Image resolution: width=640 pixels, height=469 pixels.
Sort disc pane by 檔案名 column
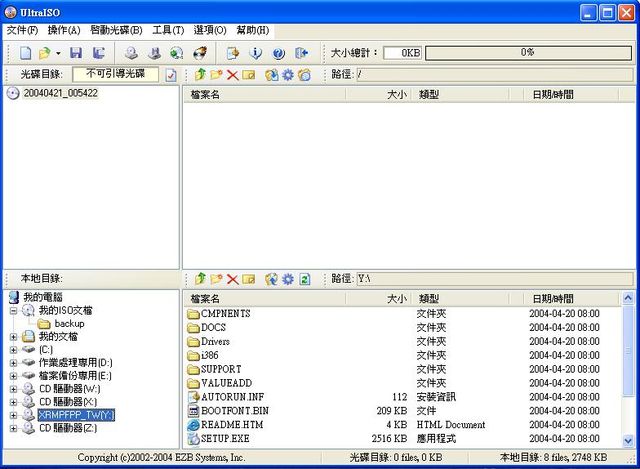point(264,95)
